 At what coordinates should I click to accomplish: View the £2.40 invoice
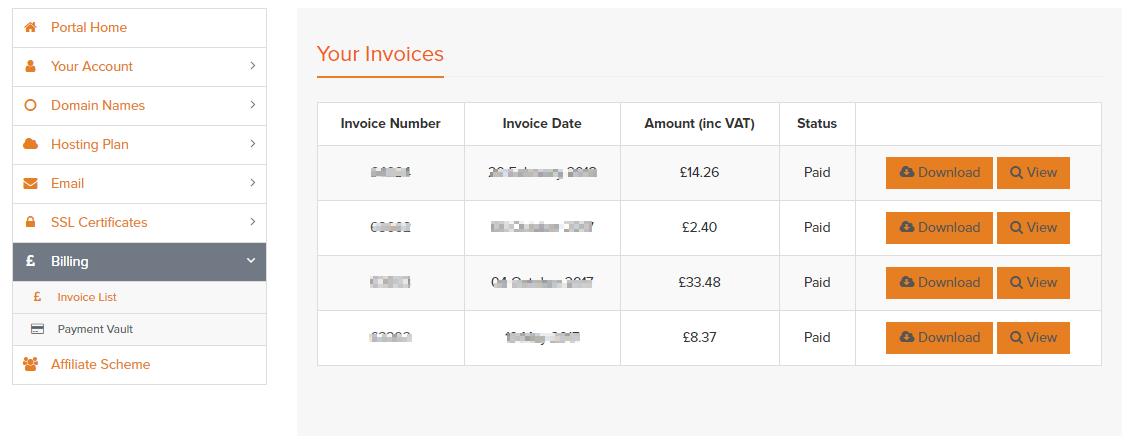(x=1033, y=227)
